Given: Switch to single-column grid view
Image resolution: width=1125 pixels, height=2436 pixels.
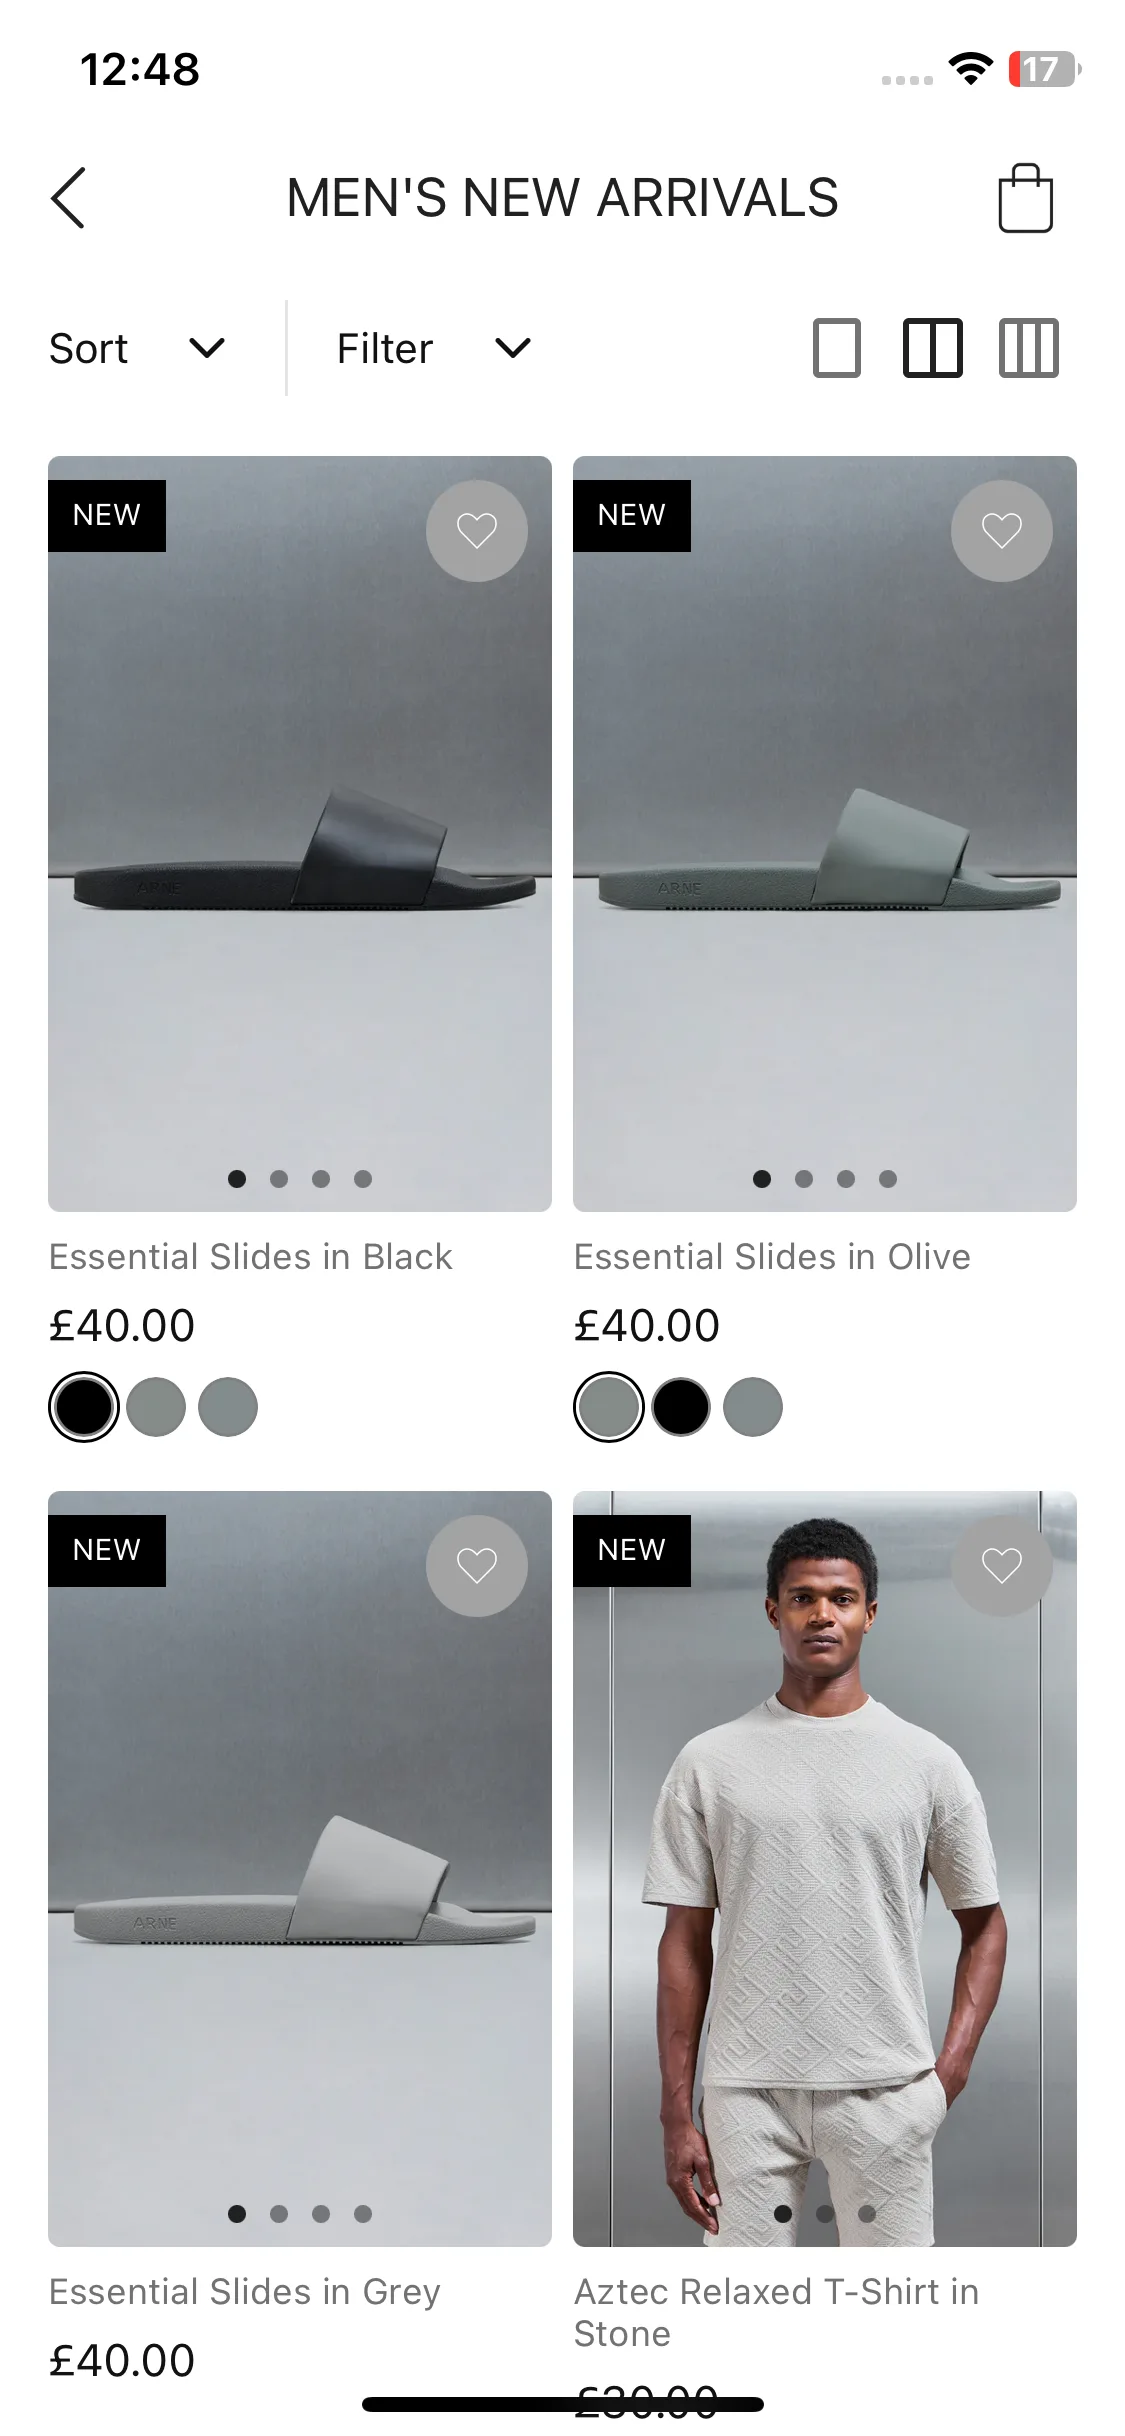Looking at the screenshot, I should (x=837, y=348).
